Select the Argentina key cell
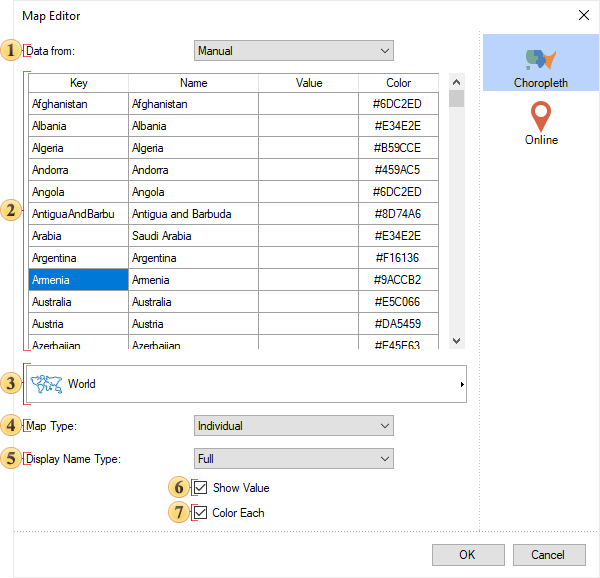 [x=78, y=258]
